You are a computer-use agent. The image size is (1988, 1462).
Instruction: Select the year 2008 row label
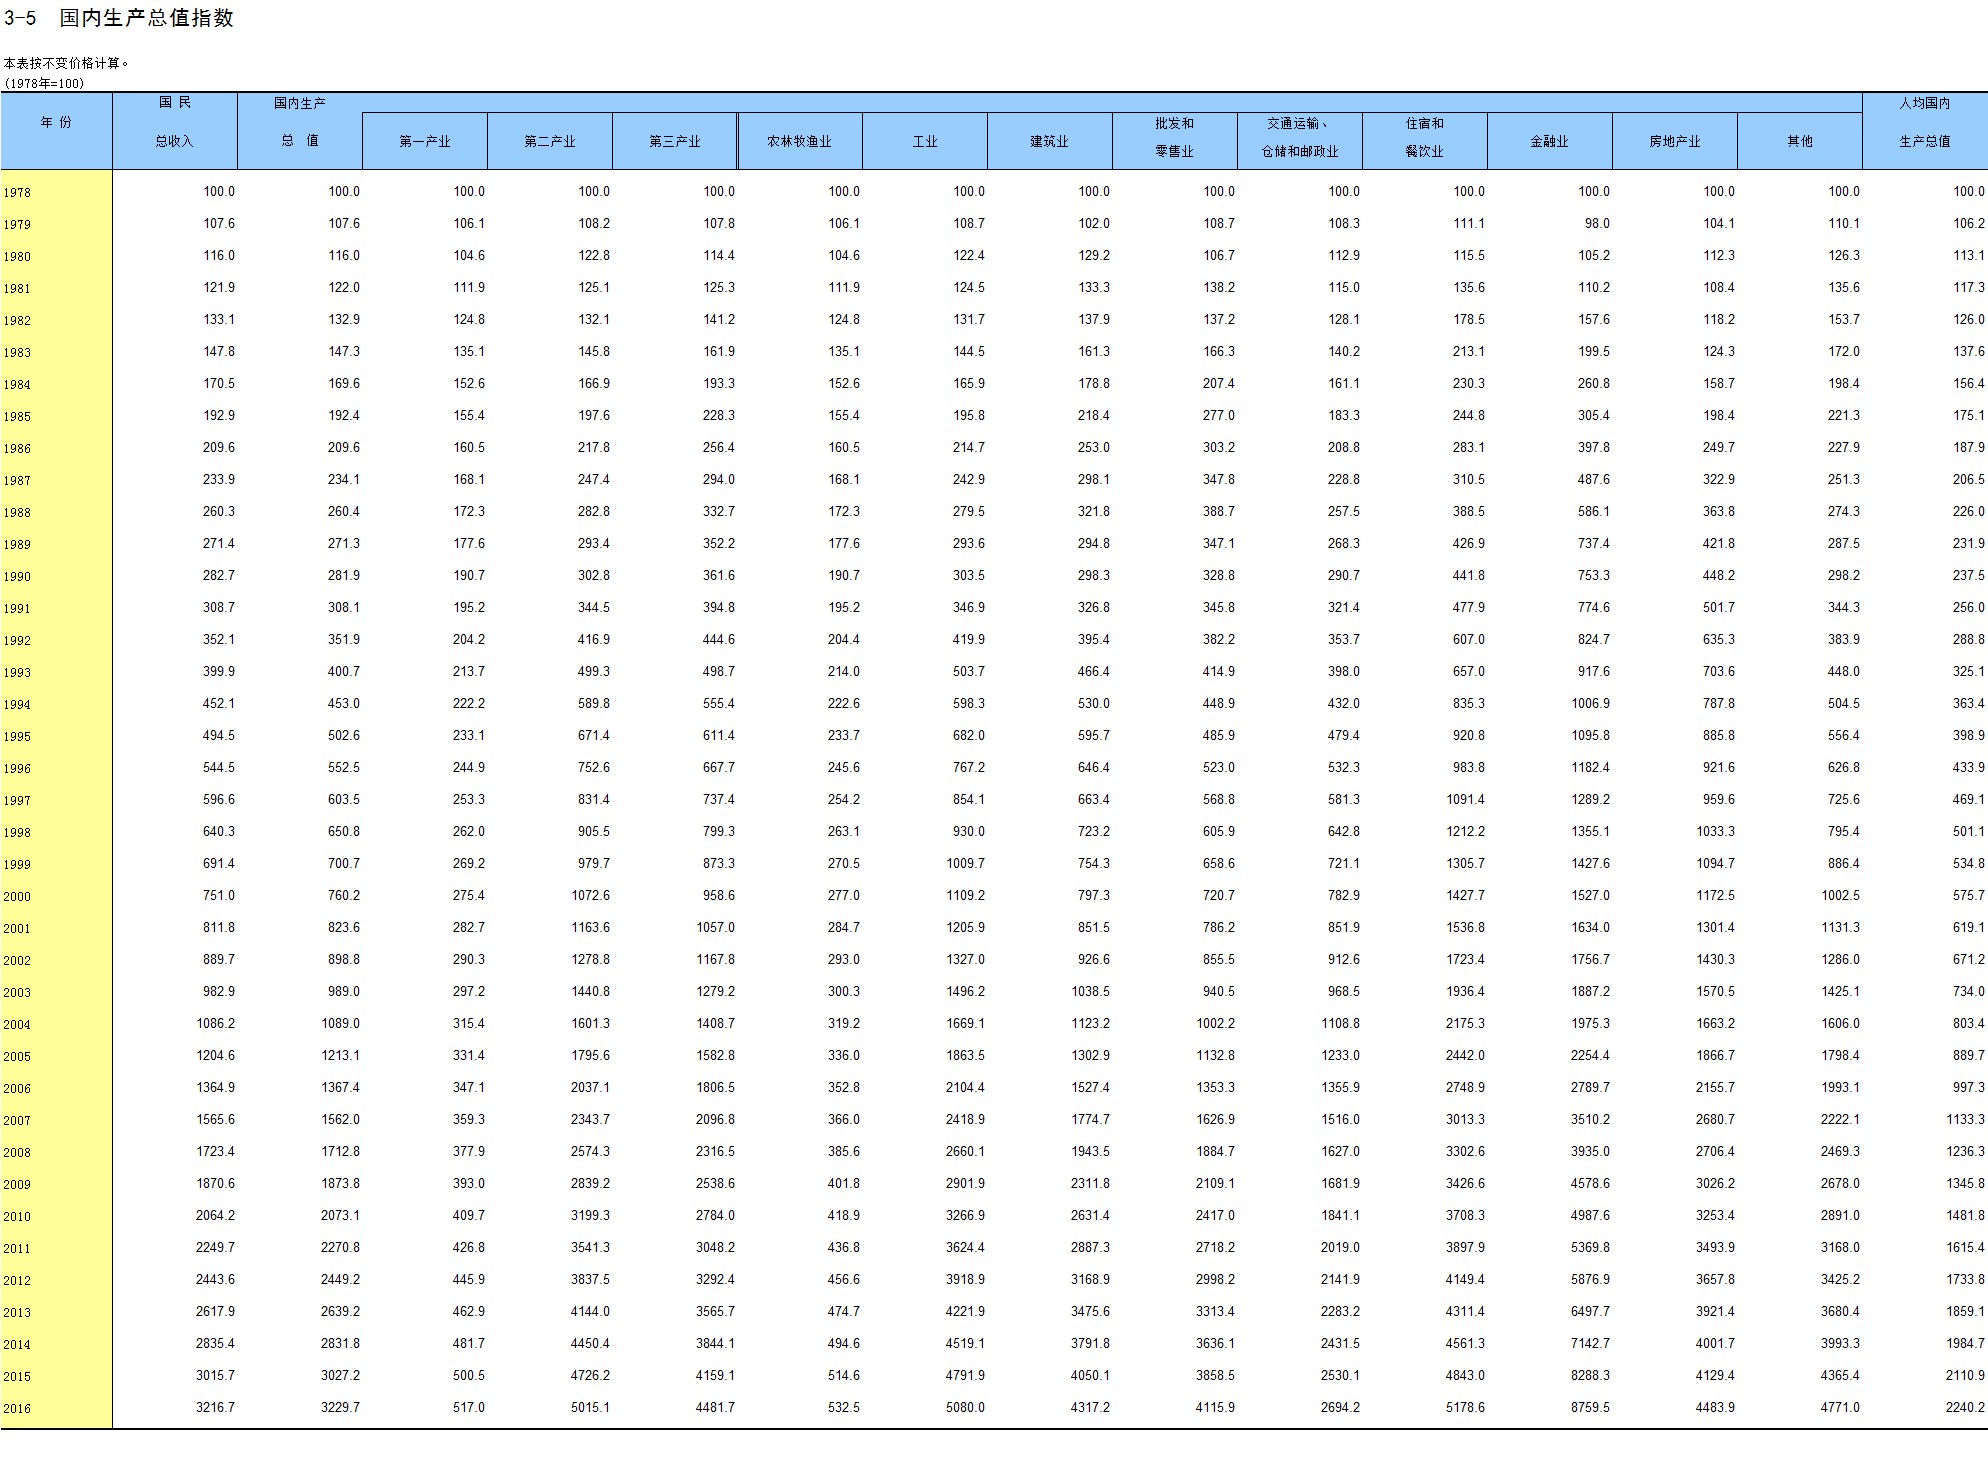click(x=17, y=1152)
